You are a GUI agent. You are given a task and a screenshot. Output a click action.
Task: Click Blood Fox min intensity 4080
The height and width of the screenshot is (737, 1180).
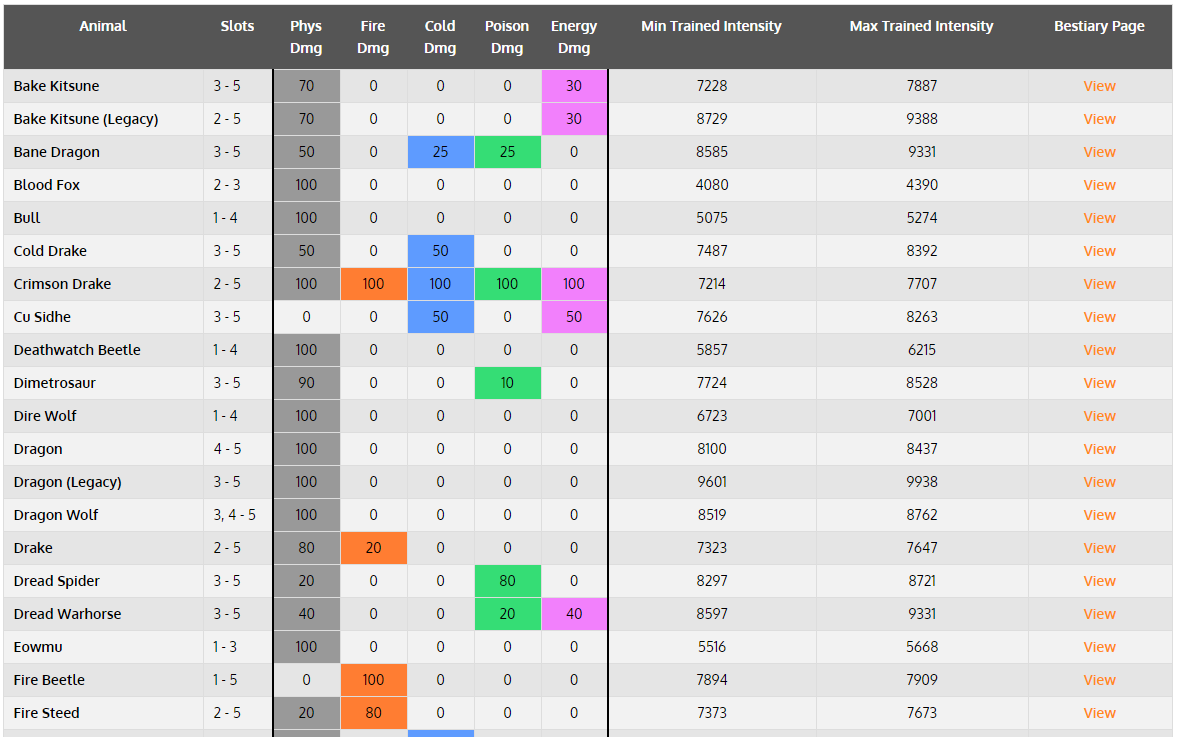711,185
